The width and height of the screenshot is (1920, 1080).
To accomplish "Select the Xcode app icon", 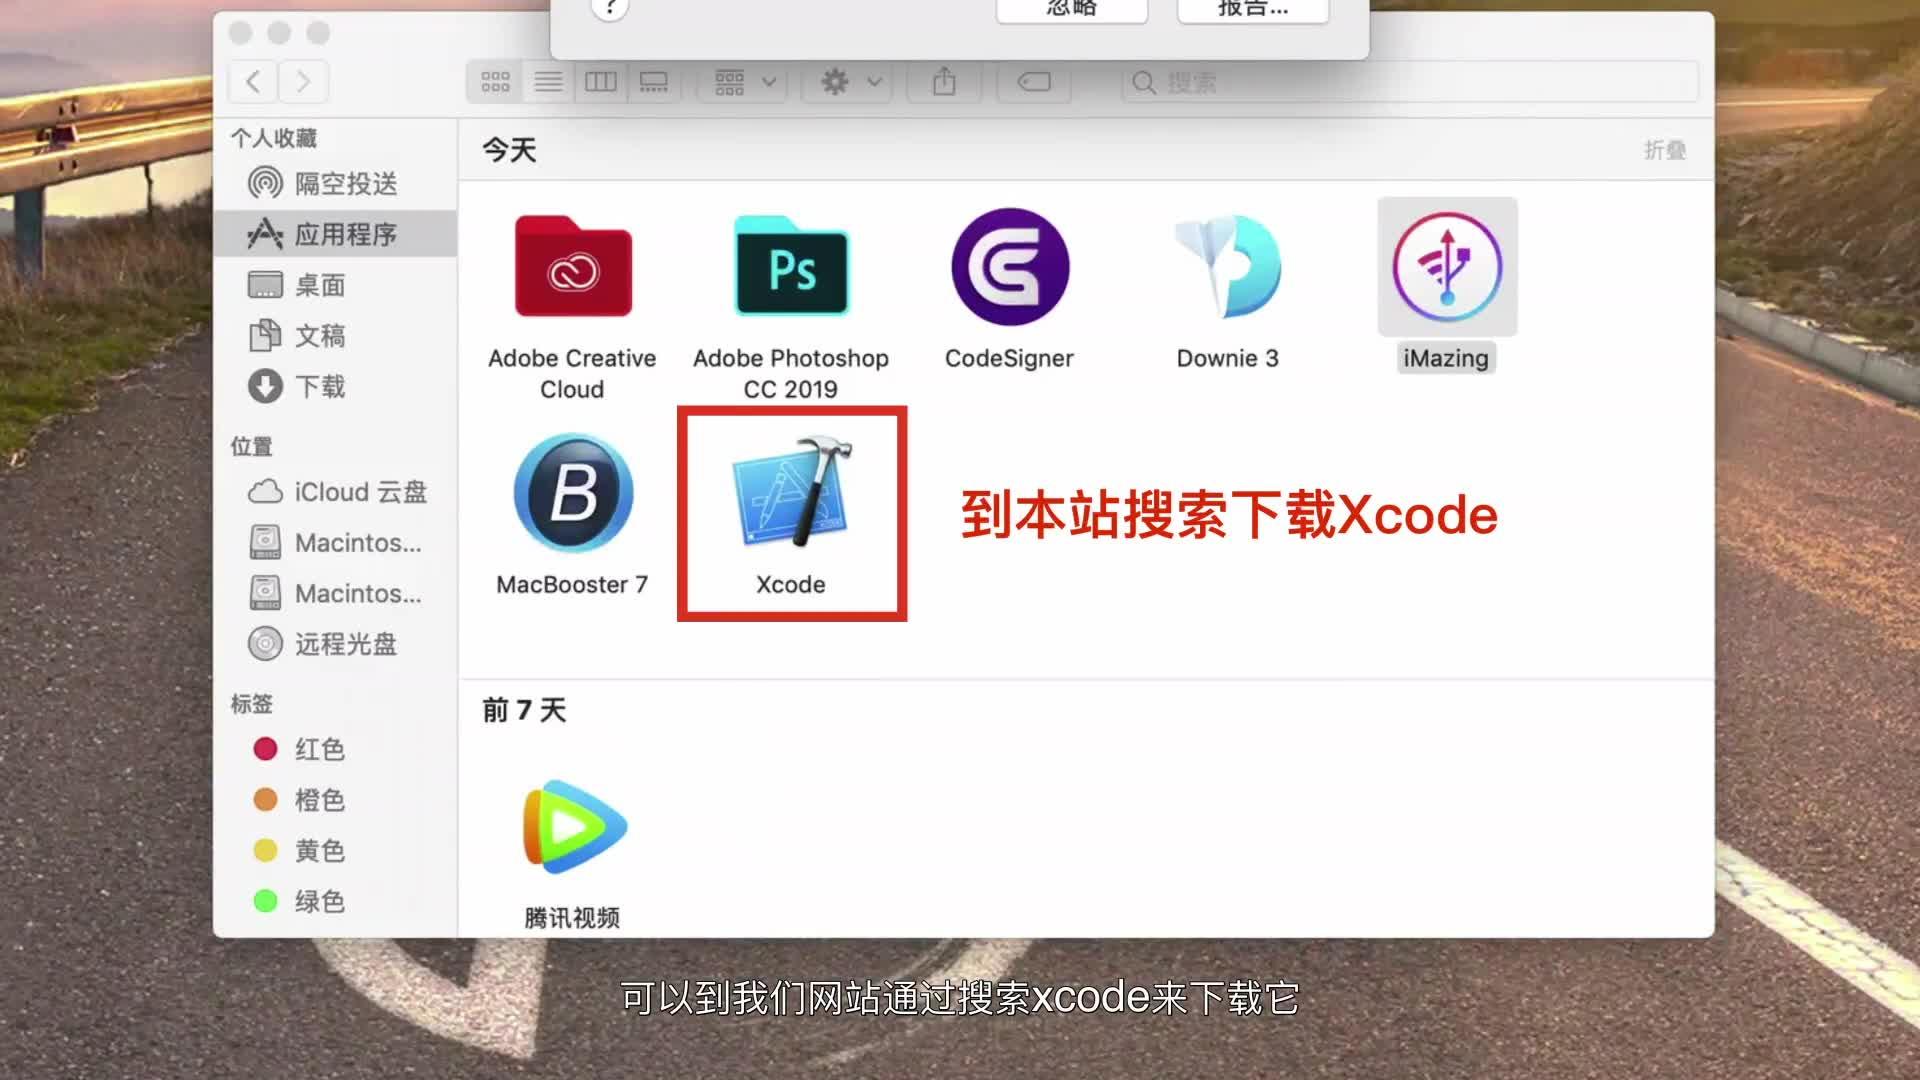I will (791, 493).
